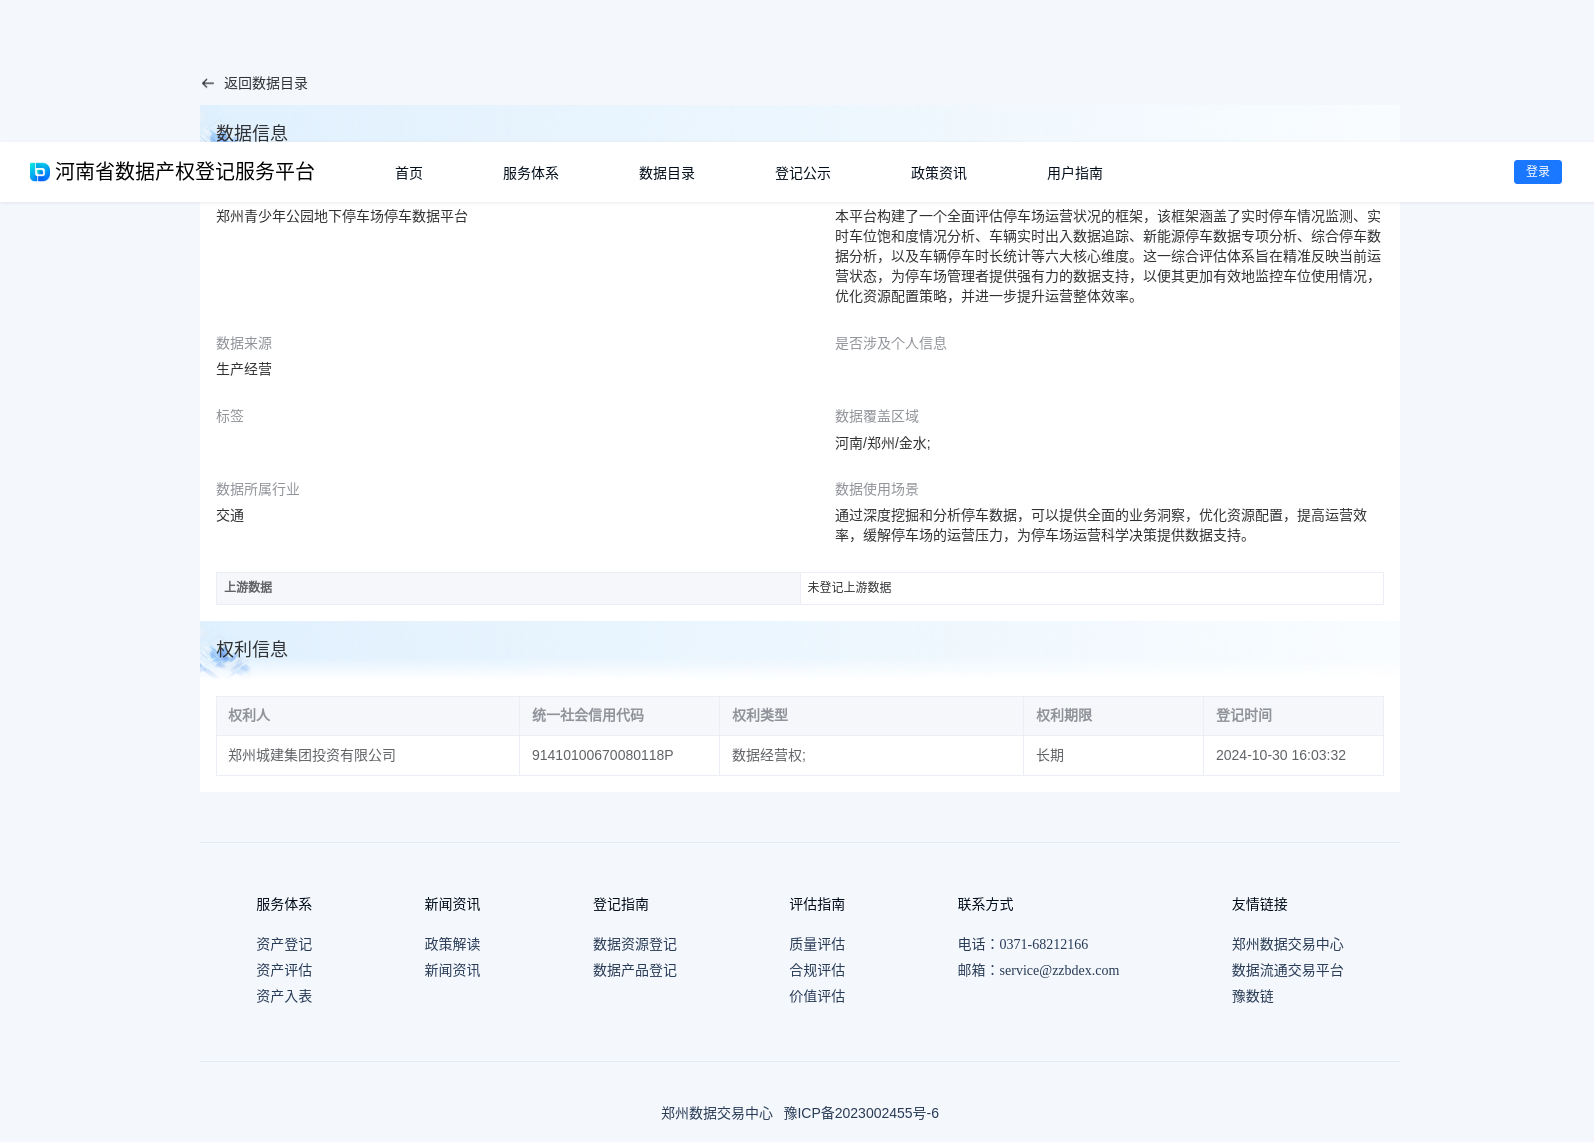
Task: Click the 河南/郑州/金水; coverage value
Action: (x=883, y=443)
